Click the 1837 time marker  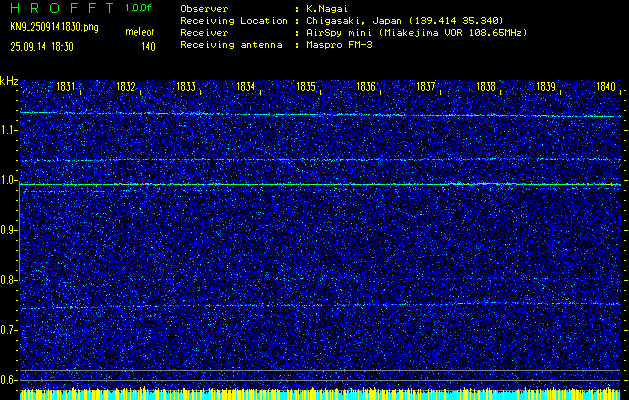[426, 86]
